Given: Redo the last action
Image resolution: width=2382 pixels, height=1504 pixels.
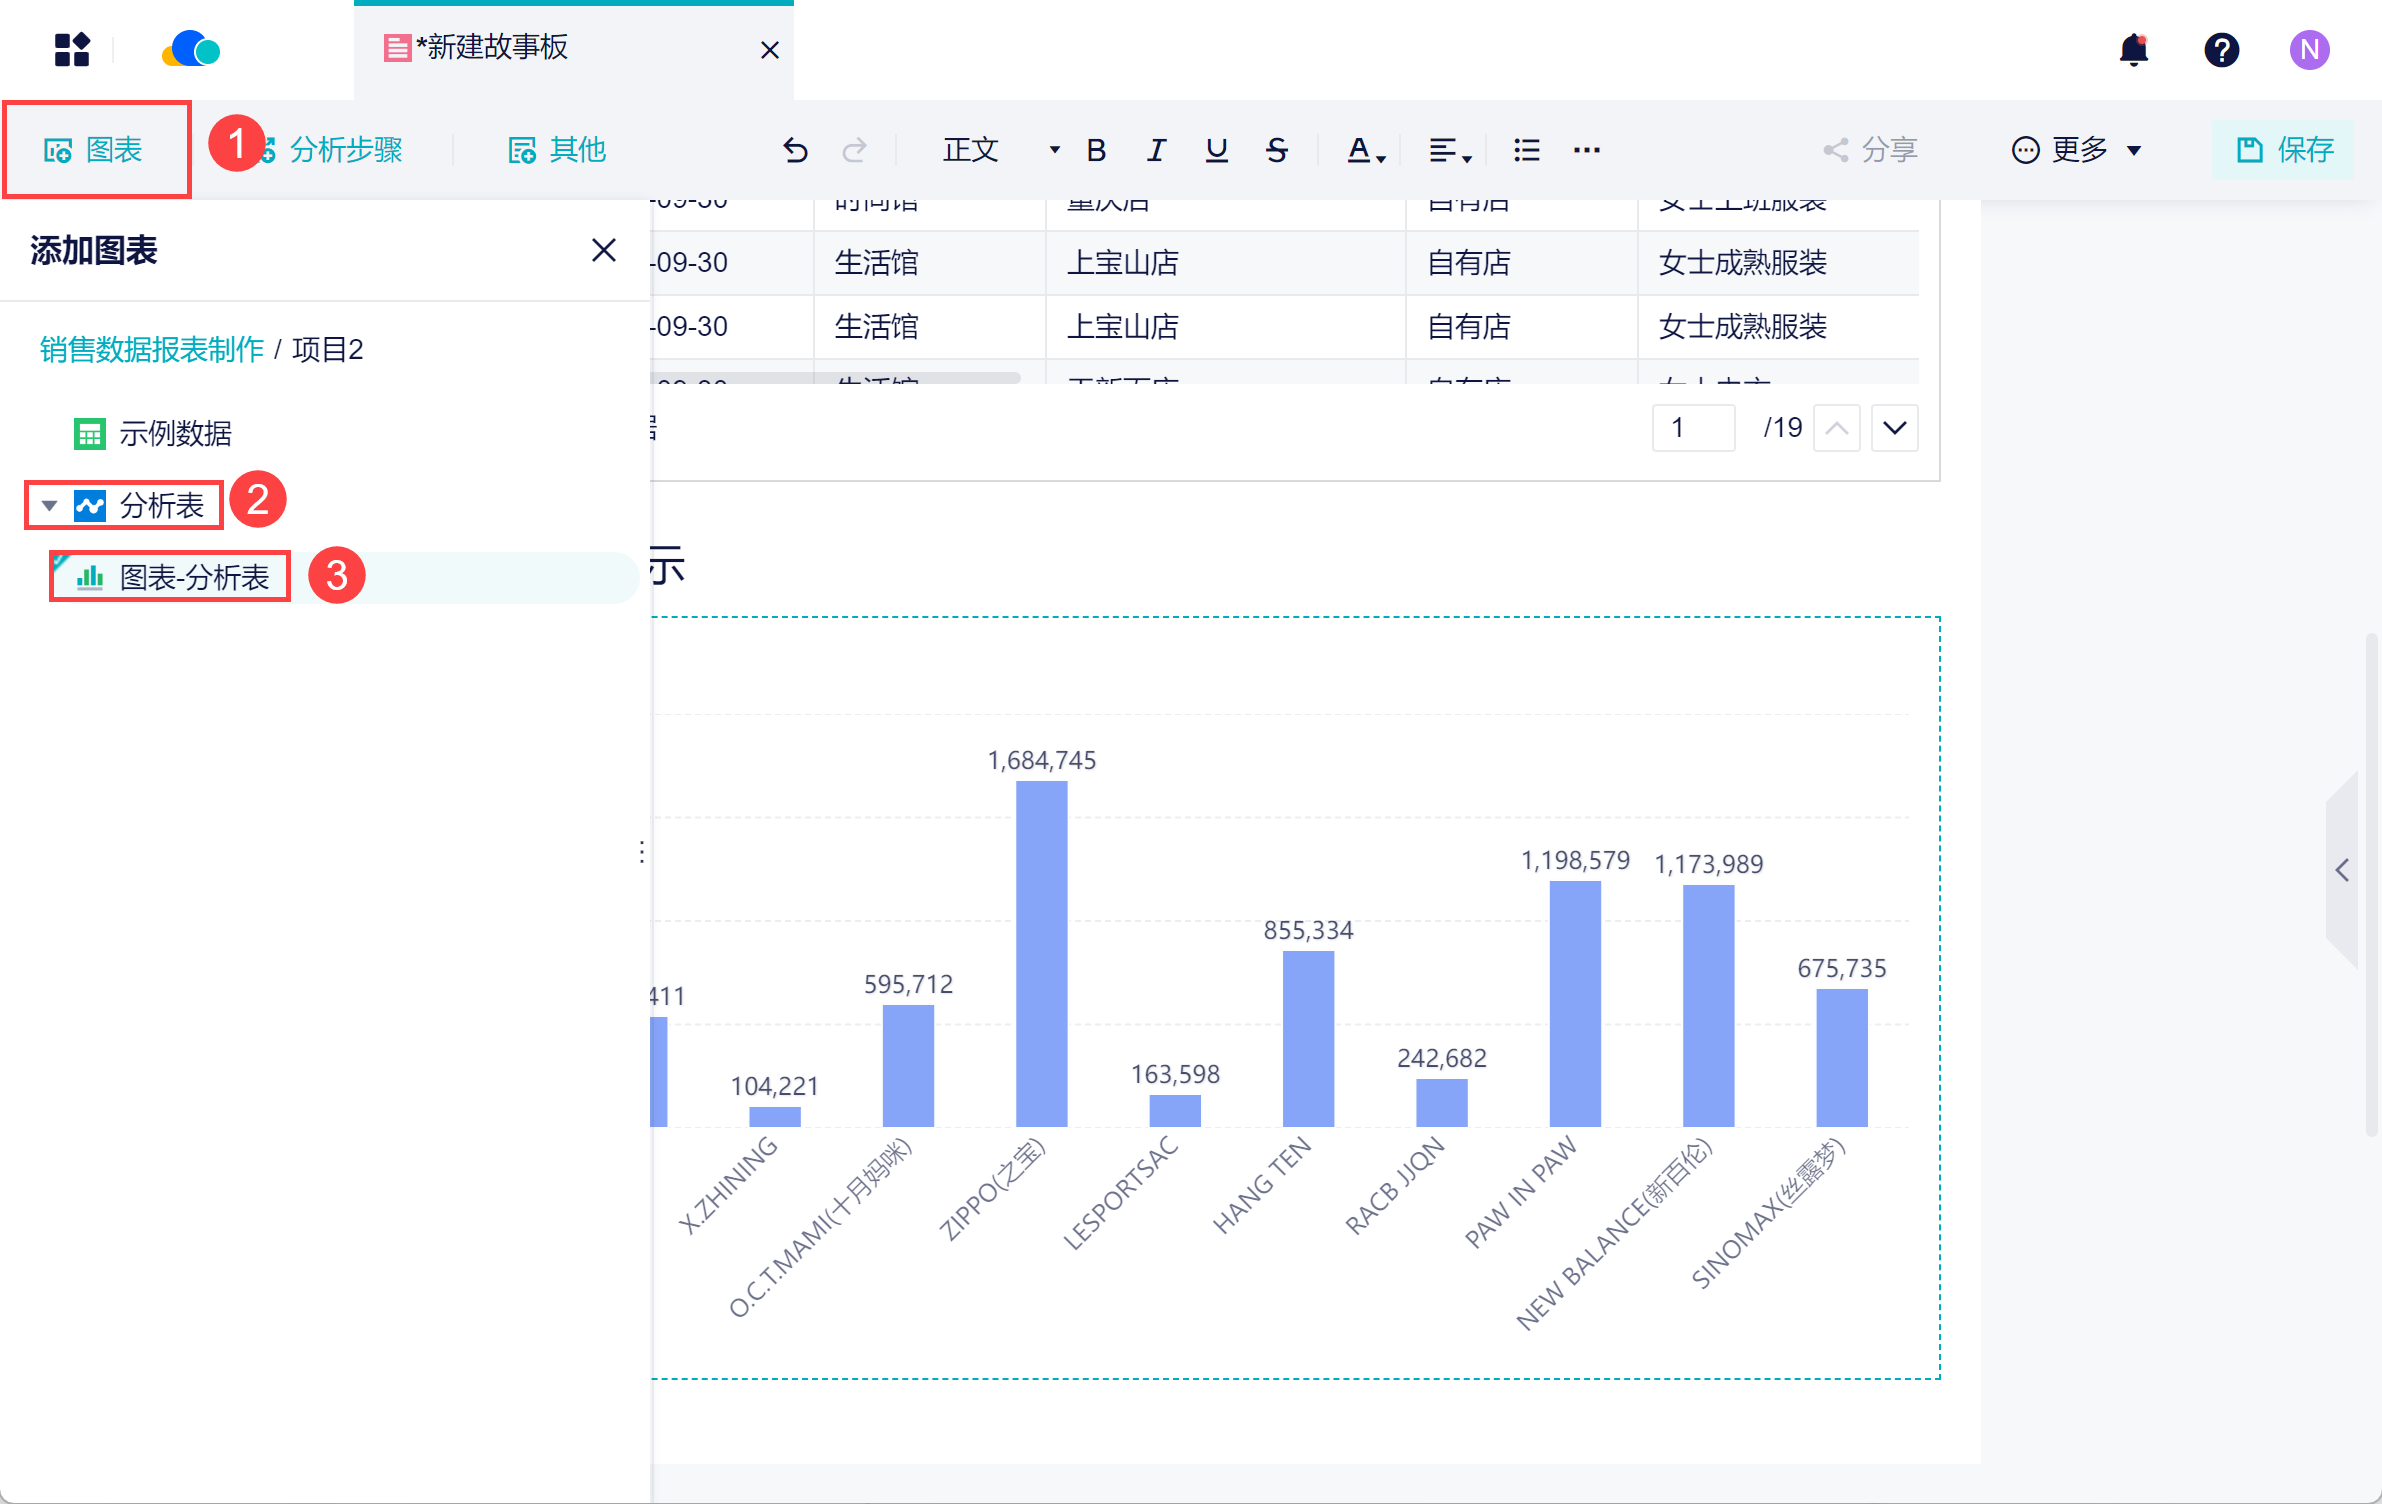Looking at the screenshot, I should pyautogui.click(x=855, y=150).
